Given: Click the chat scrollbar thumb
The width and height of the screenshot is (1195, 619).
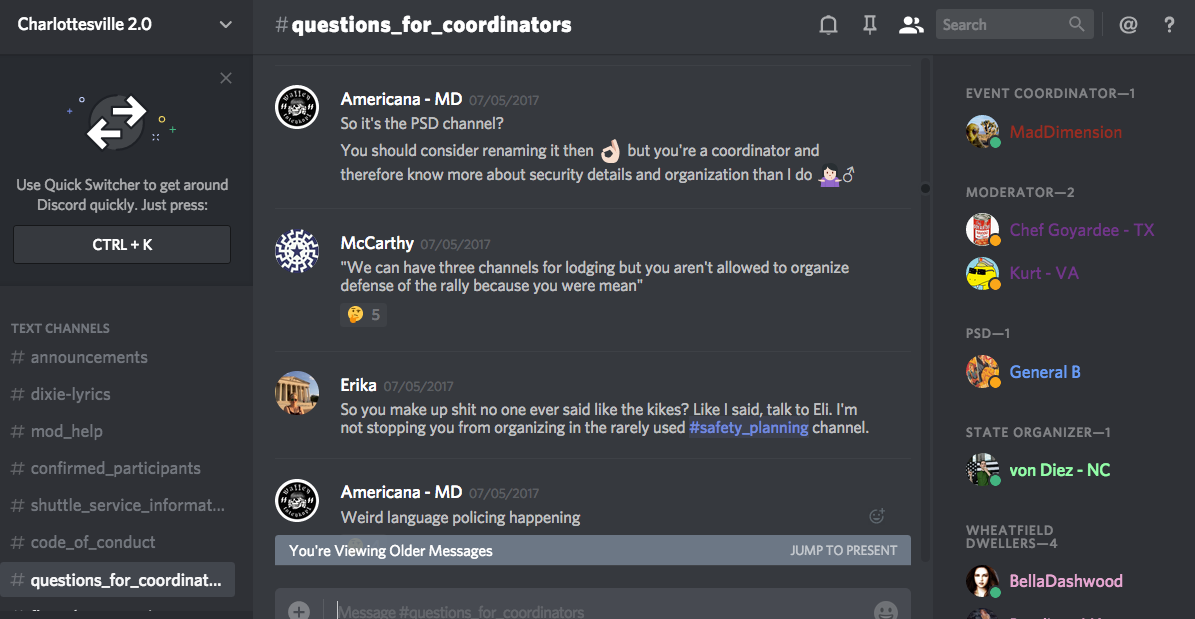Looking at the screenshot, I should (925, 188).
